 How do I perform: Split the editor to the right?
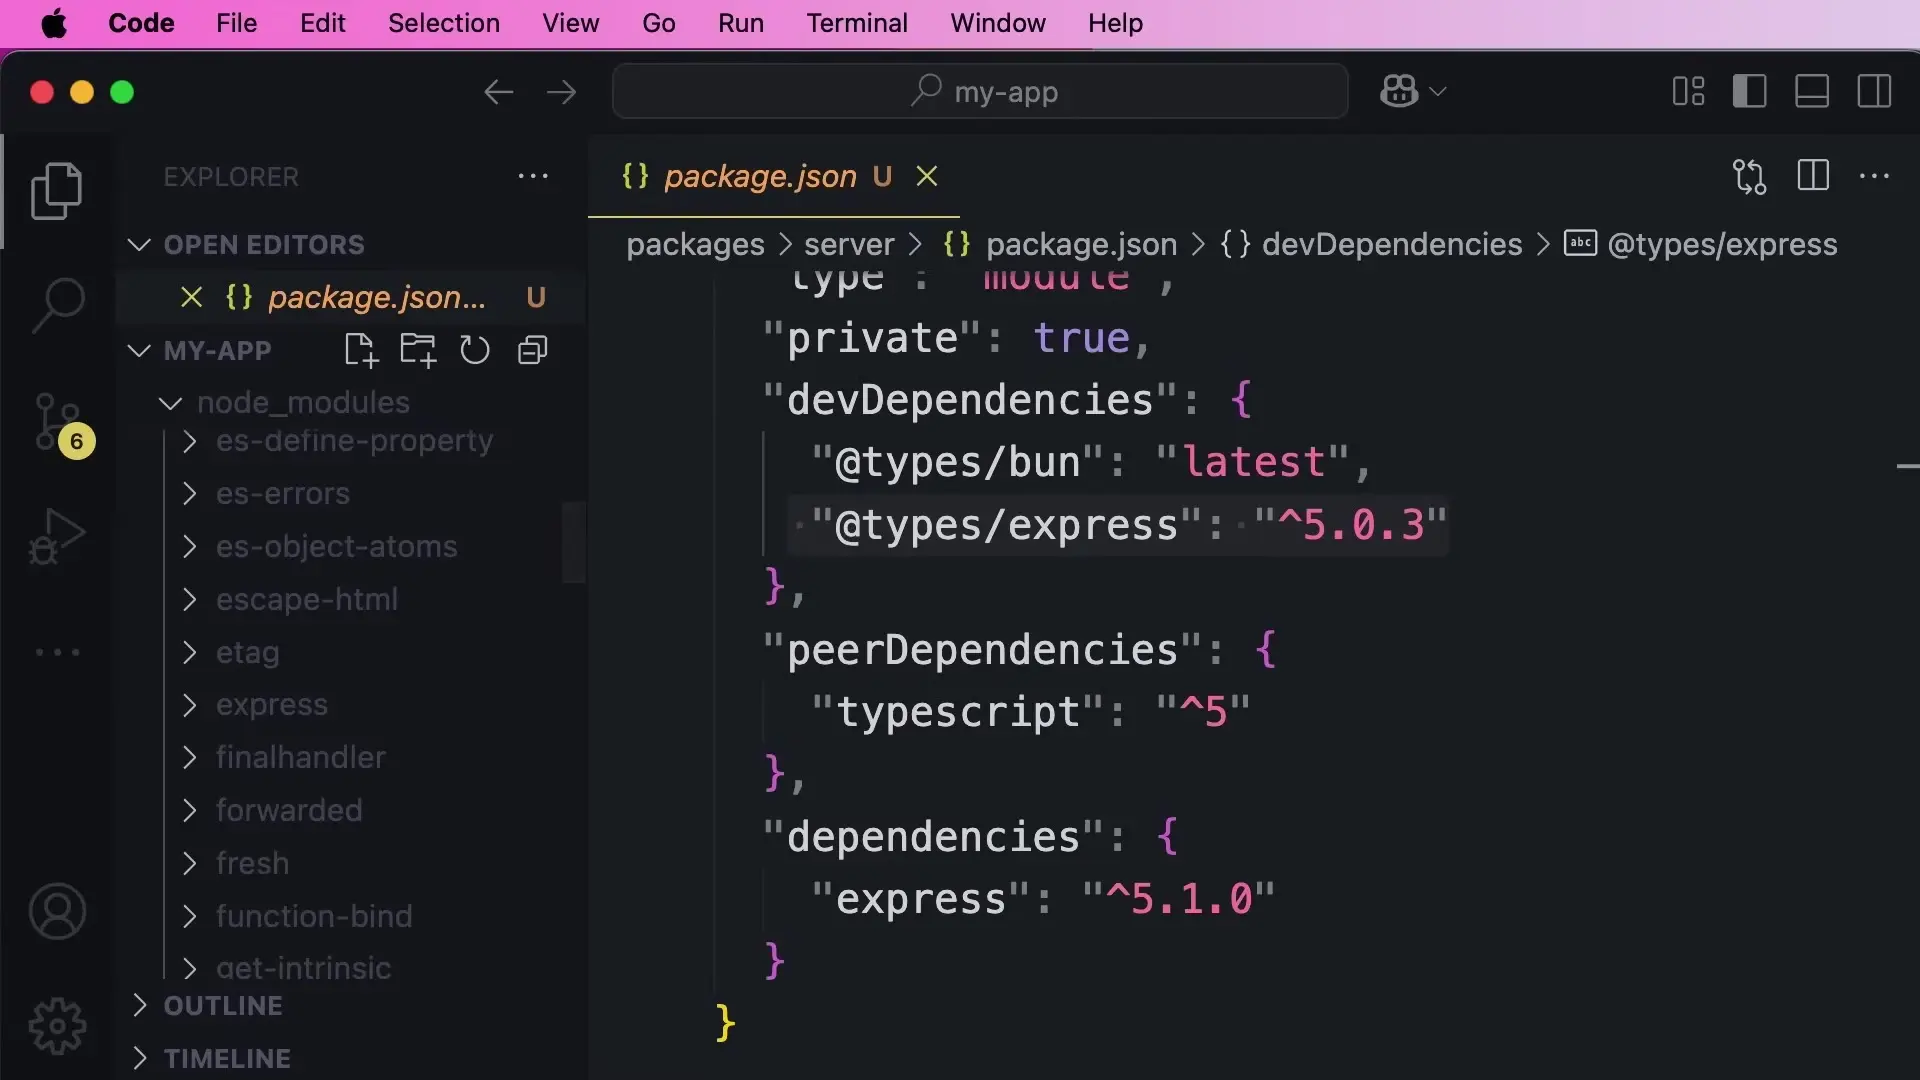pyautogui.click(x=1813, y=177)
